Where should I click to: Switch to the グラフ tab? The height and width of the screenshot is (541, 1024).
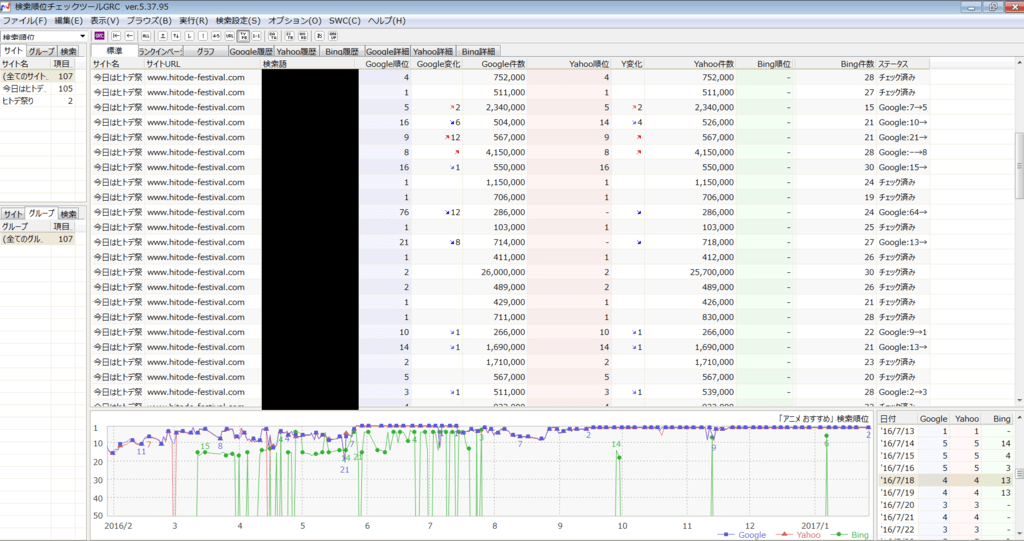click(x=205, y=51)
